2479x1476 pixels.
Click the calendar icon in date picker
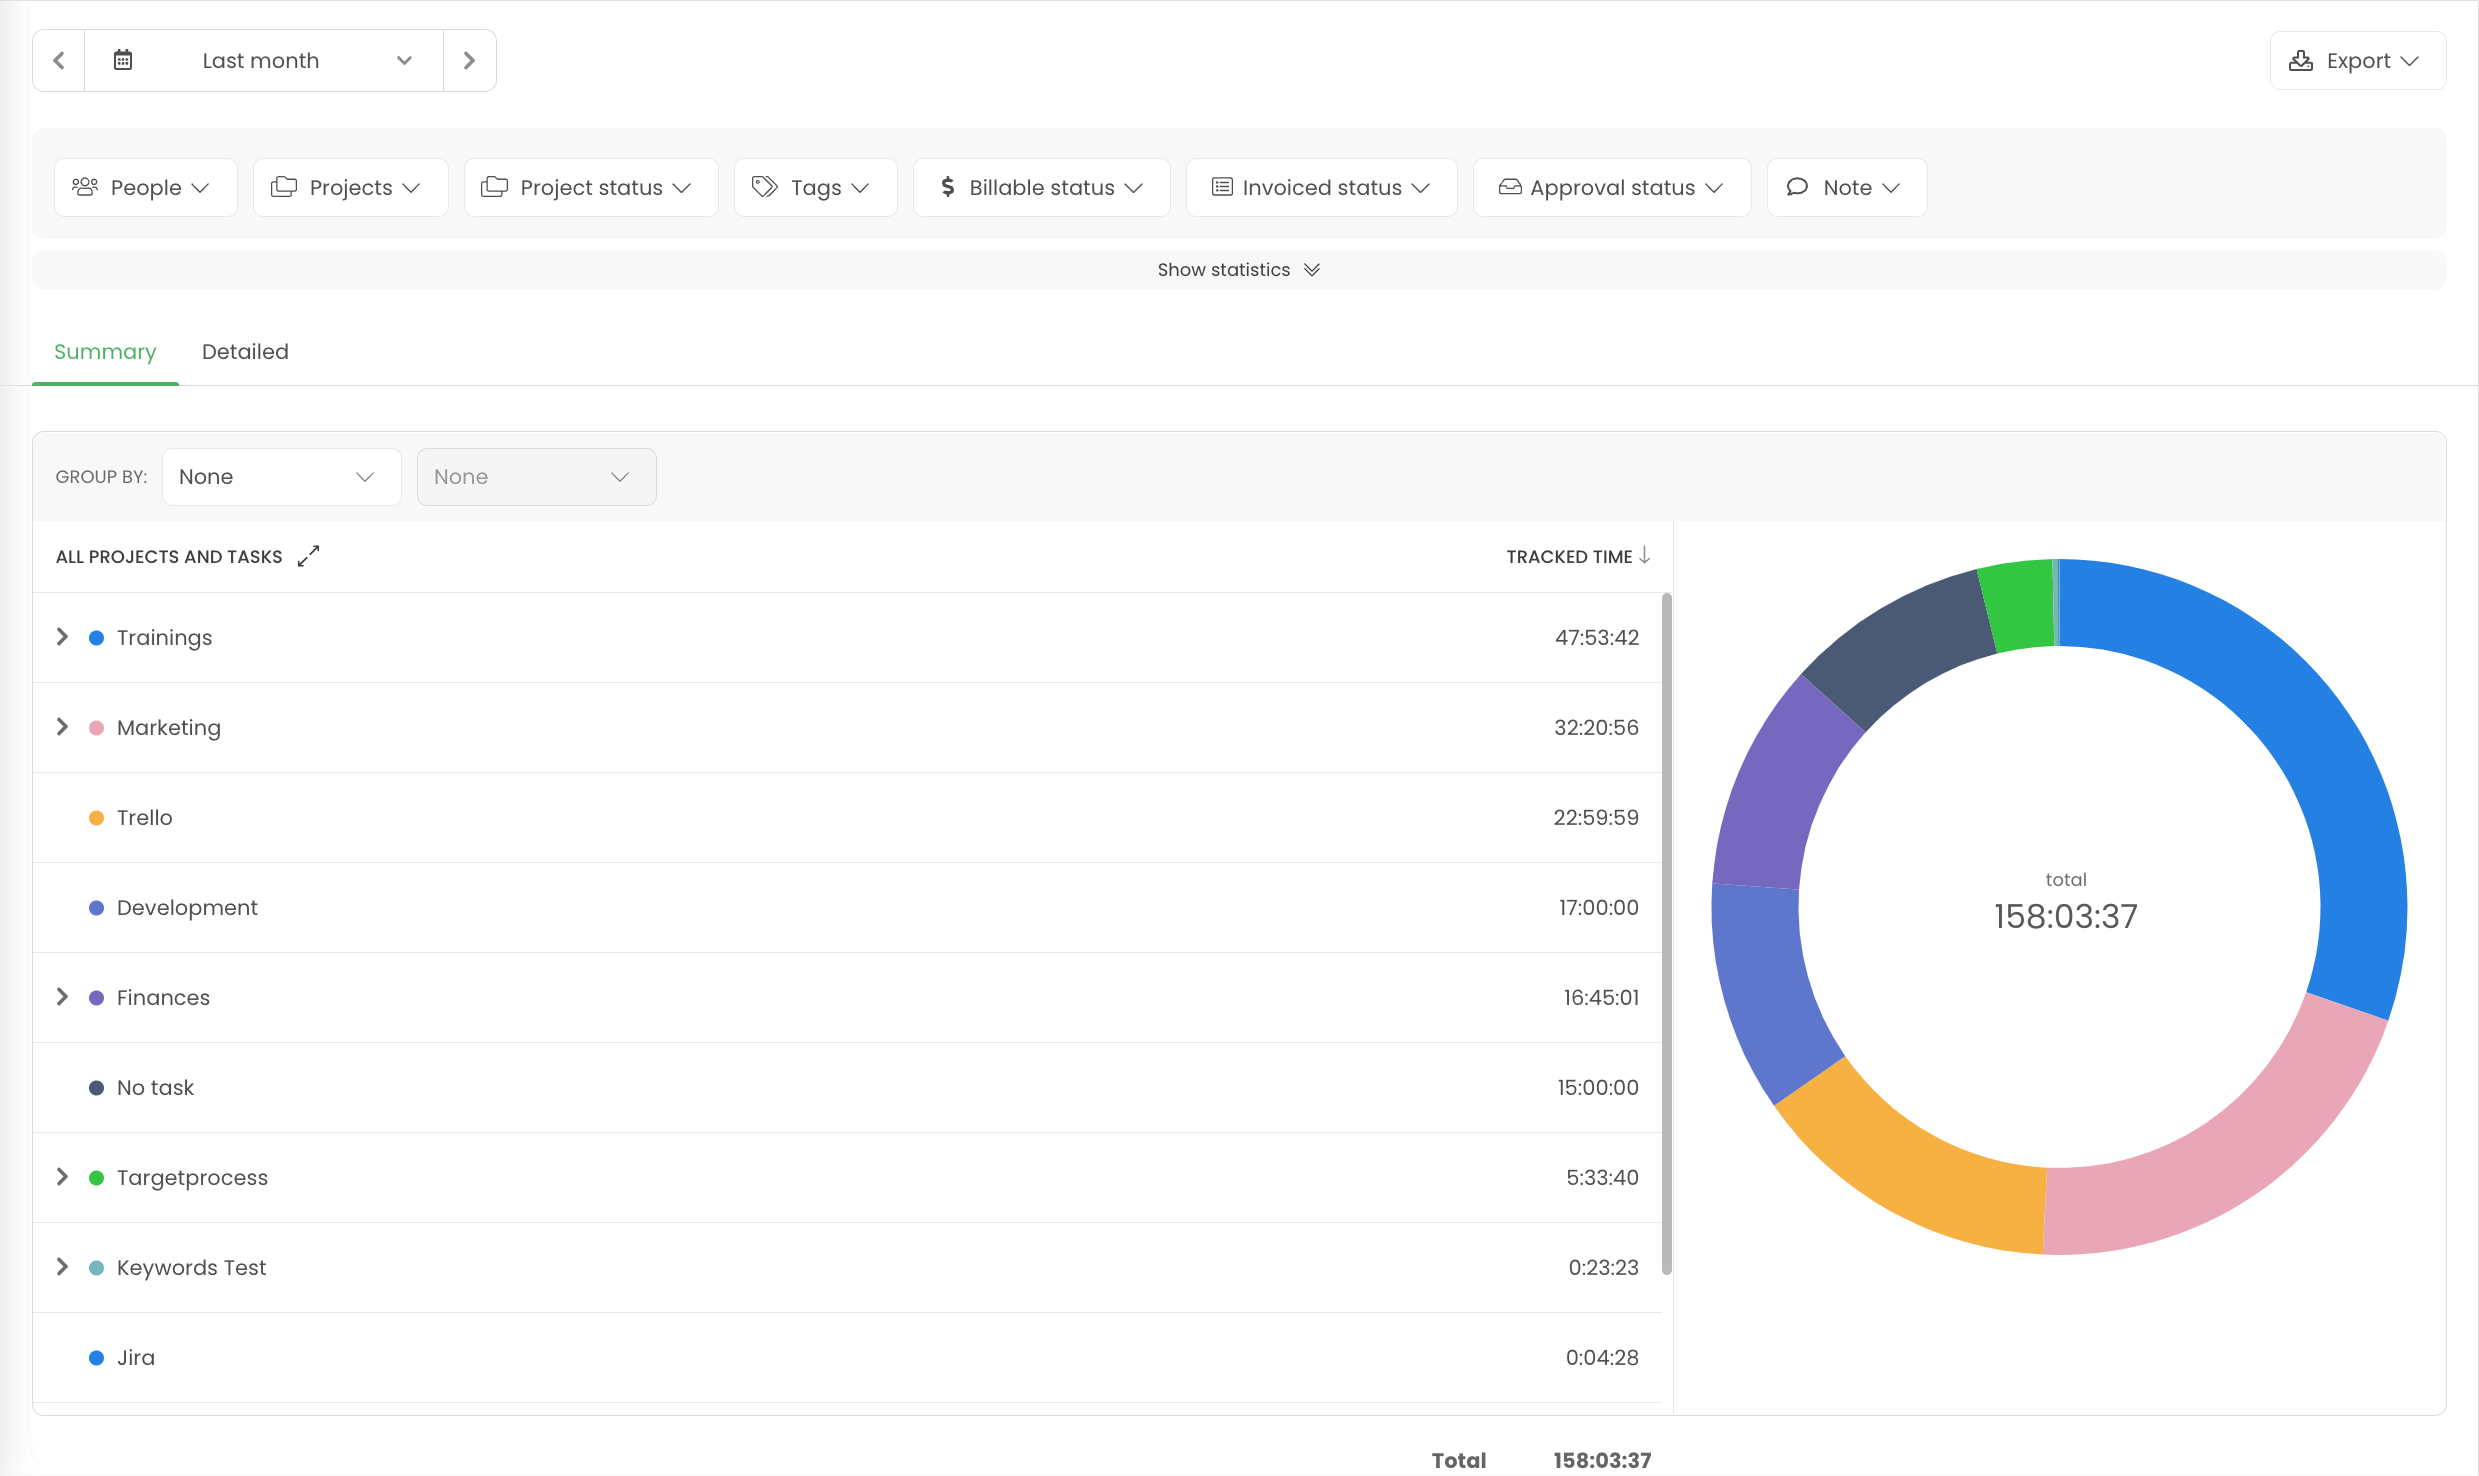[123, 60]
